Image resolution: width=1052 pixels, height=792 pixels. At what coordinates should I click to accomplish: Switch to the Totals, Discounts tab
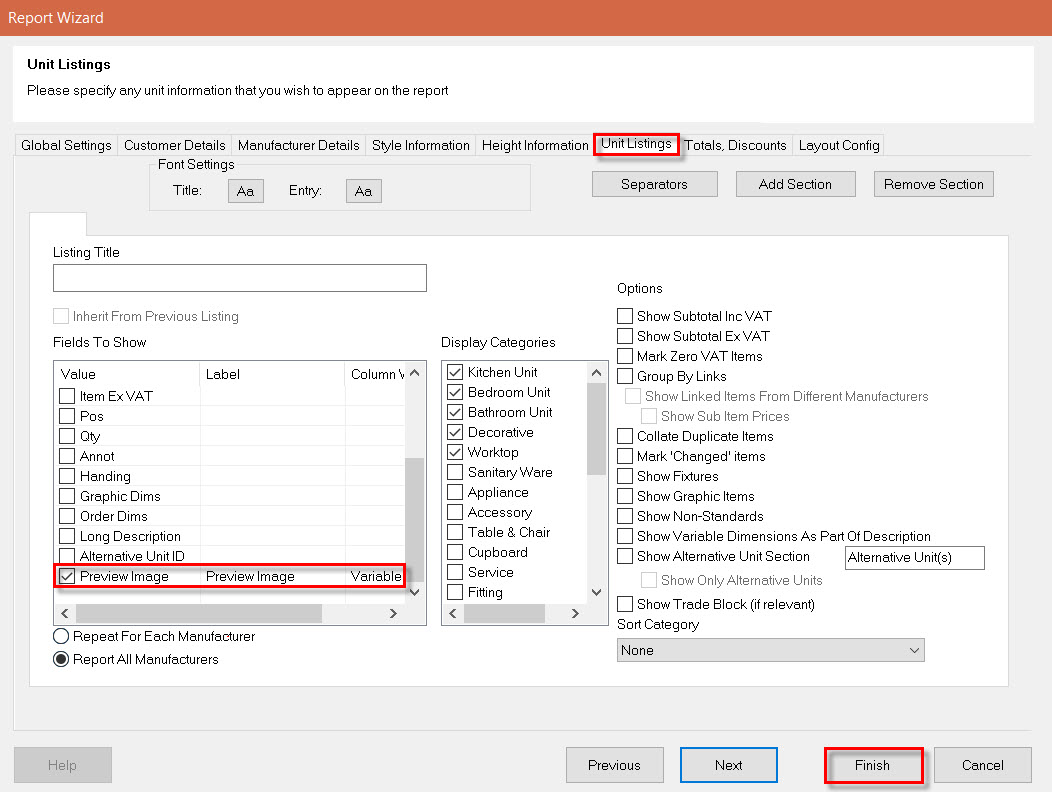pos(736,145)
